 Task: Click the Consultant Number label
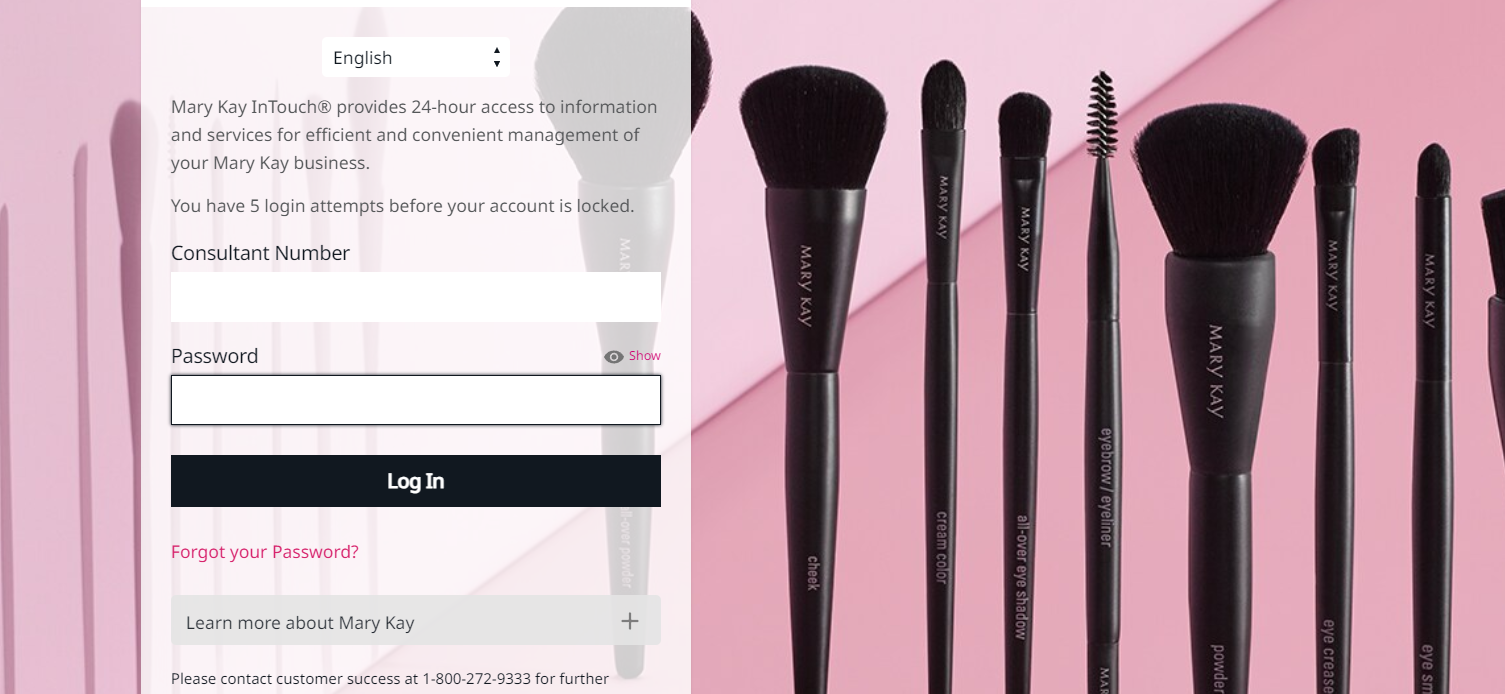tap(260, 253)
